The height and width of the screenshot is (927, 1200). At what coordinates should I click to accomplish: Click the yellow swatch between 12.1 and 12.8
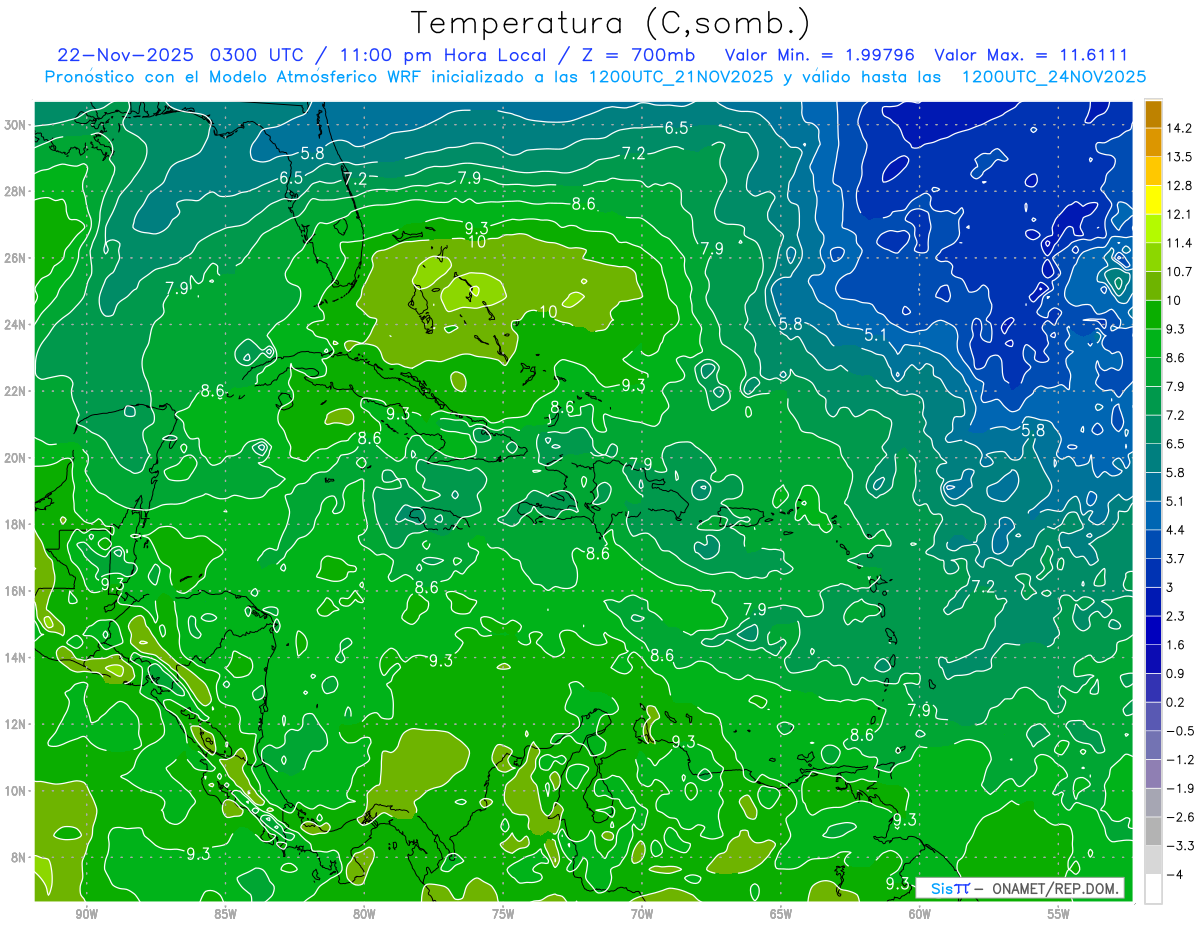coord(1153,201)
